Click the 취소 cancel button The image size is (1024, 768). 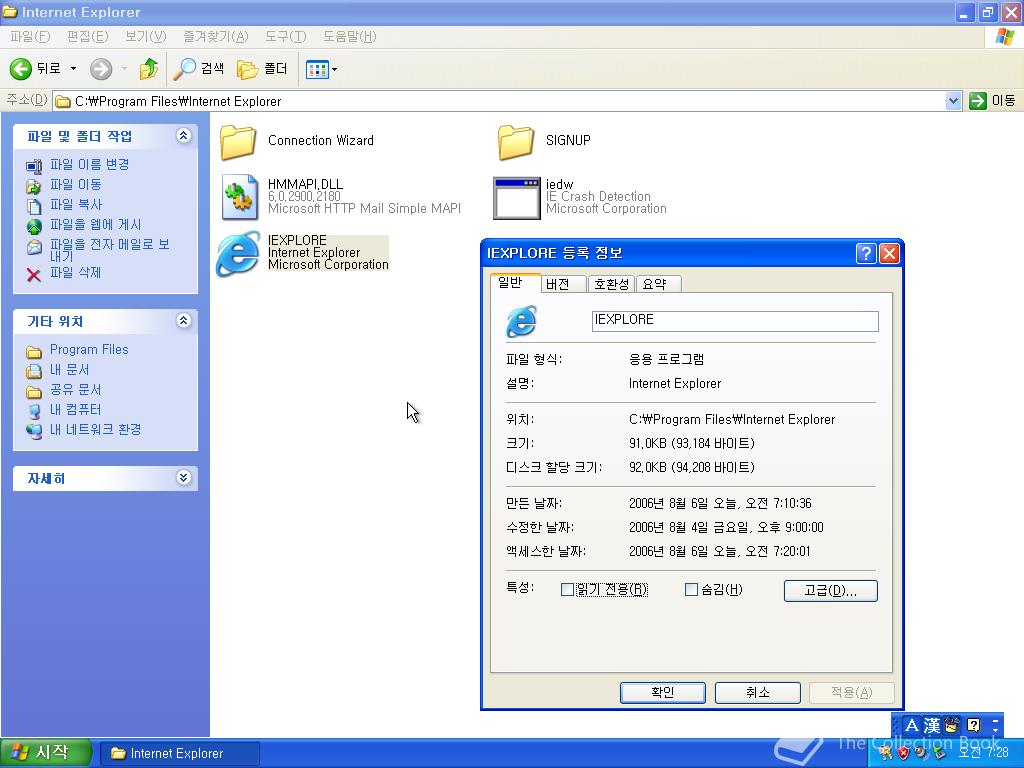[x=758, y=692]
